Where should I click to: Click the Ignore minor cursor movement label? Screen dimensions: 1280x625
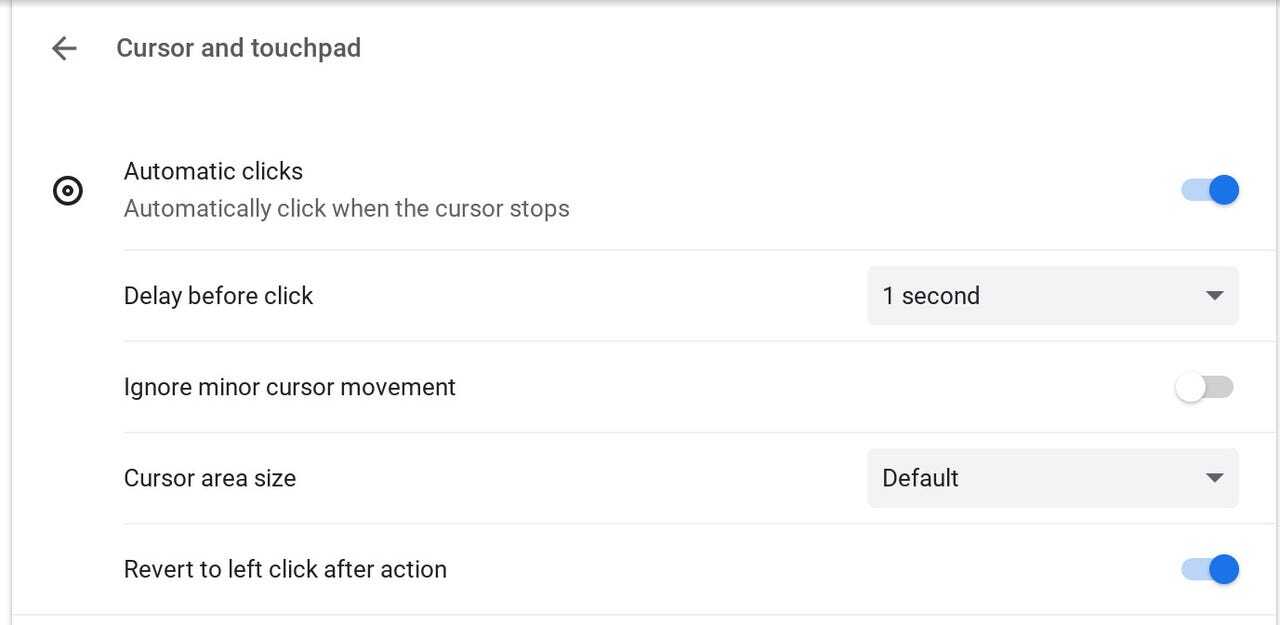(x=289, y=387)
